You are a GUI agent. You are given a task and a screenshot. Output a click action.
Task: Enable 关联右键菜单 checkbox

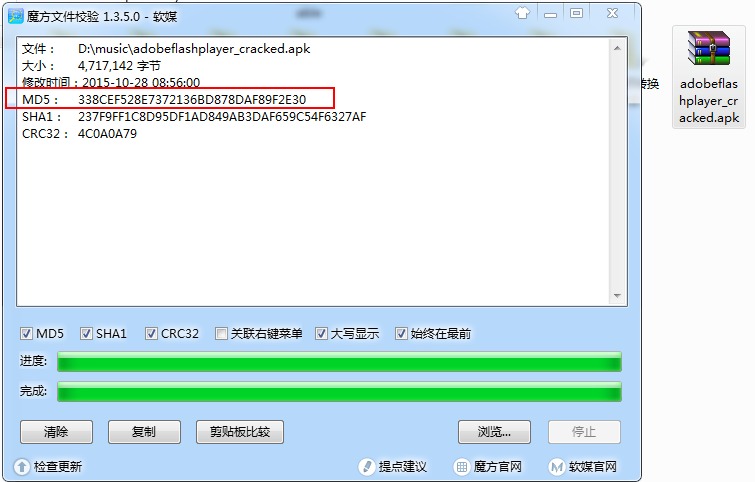click(x=221, y=333)
